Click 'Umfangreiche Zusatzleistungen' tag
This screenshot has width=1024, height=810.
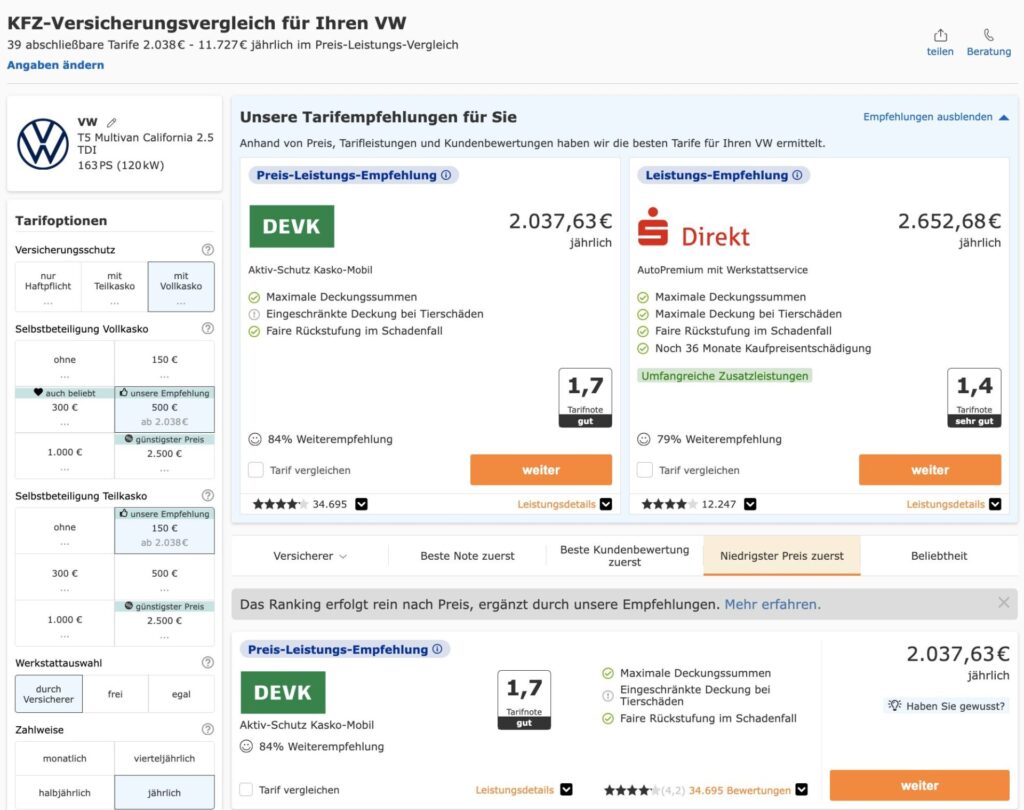coord(724,376)
